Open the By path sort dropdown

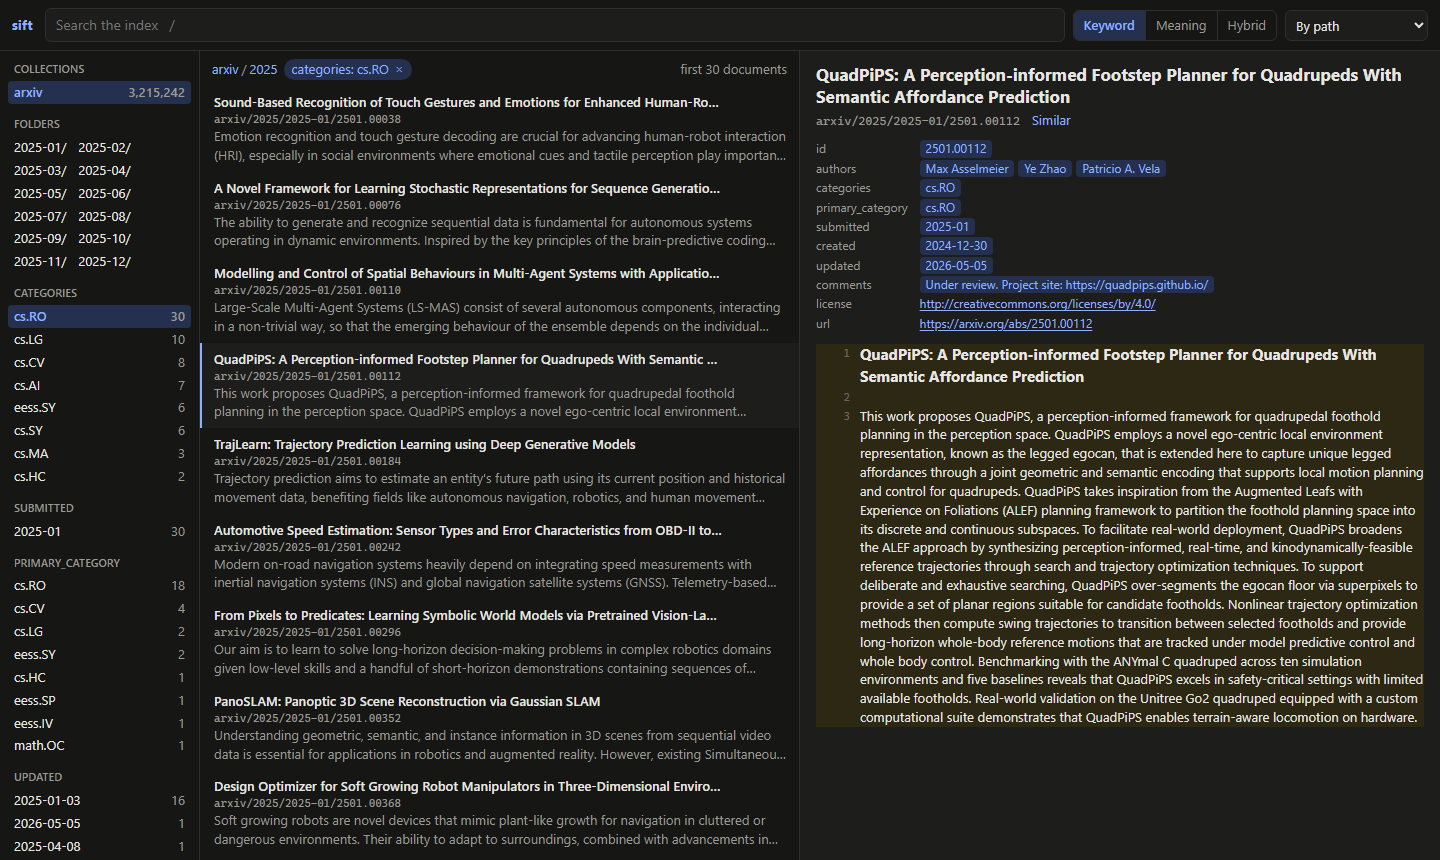pyautogui.click(x=1358, y=26)
